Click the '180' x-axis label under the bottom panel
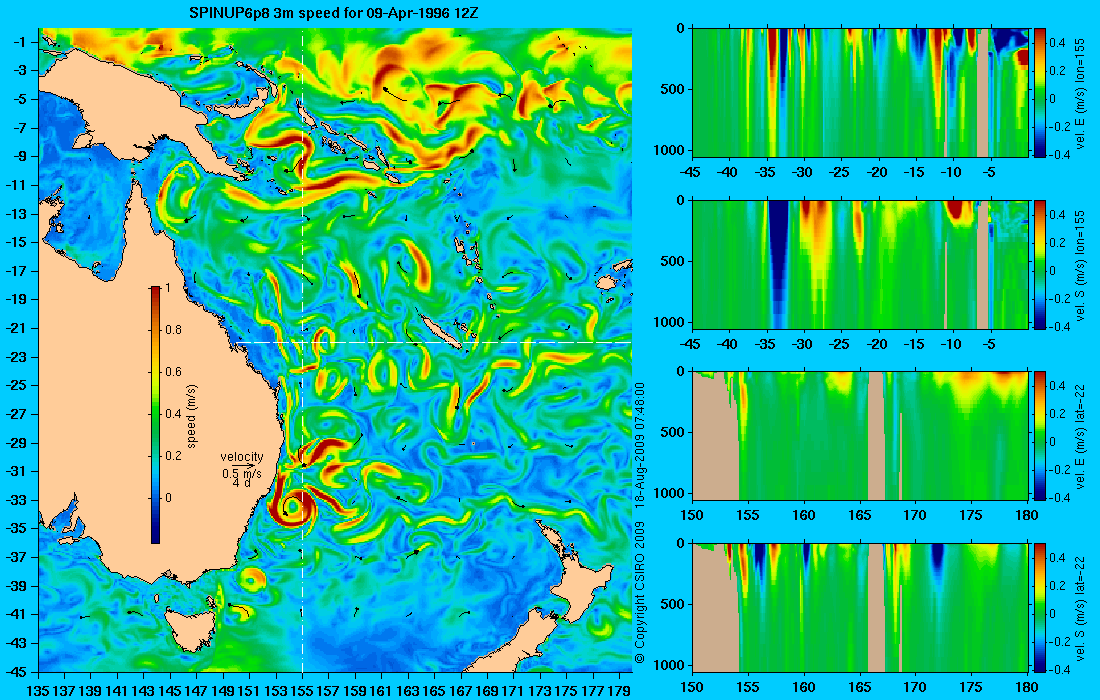Viewport: 1100px width, 700px height. pyautogui.click(x=1027, y=687)
